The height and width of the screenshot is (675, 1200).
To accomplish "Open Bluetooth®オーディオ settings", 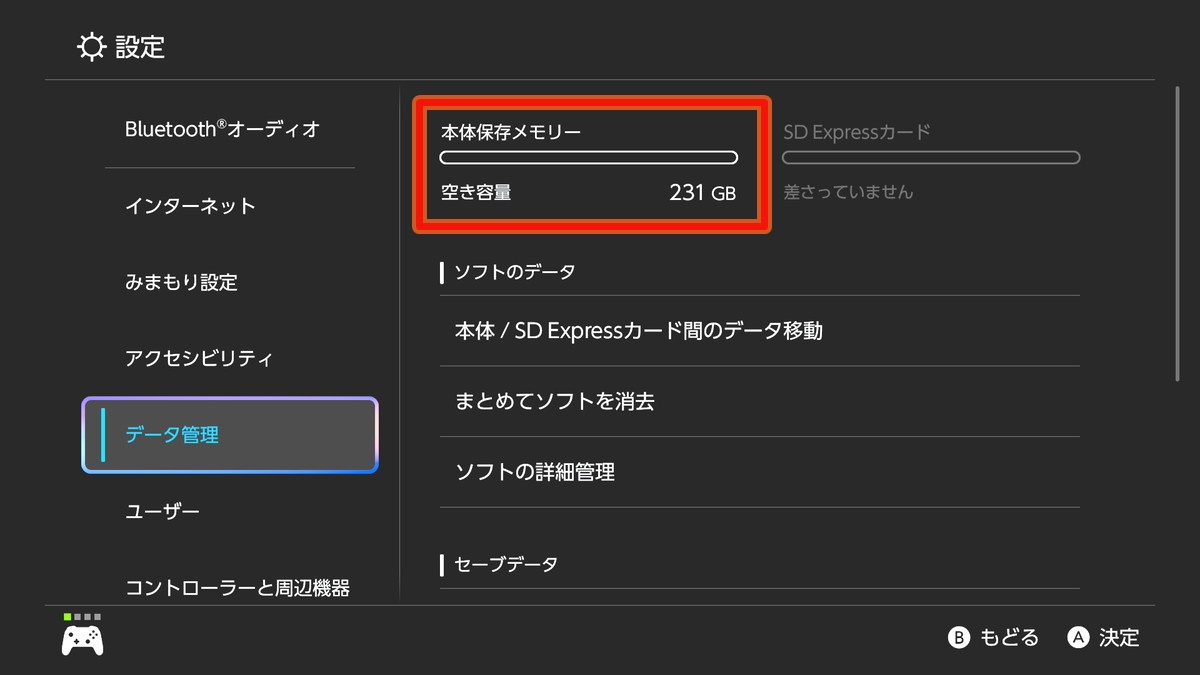I will point(222,129).
